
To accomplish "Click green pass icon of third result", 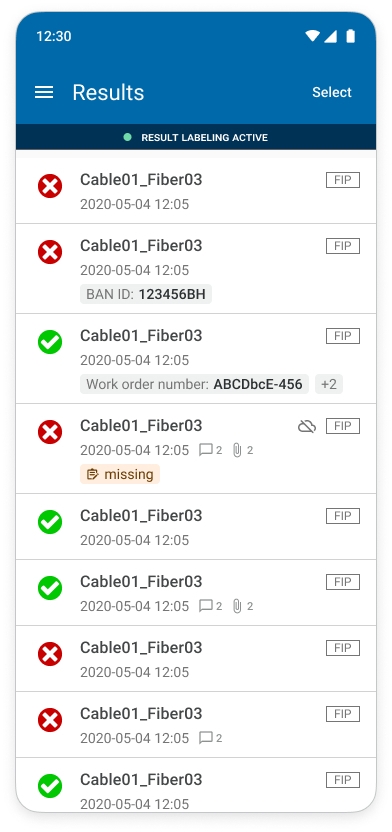I will point(50,342).
